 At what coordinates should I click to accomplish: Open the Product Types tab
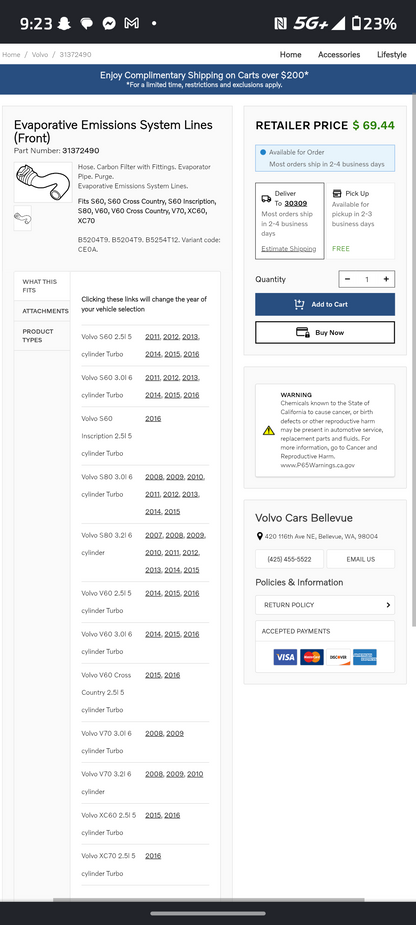point(42,336)
